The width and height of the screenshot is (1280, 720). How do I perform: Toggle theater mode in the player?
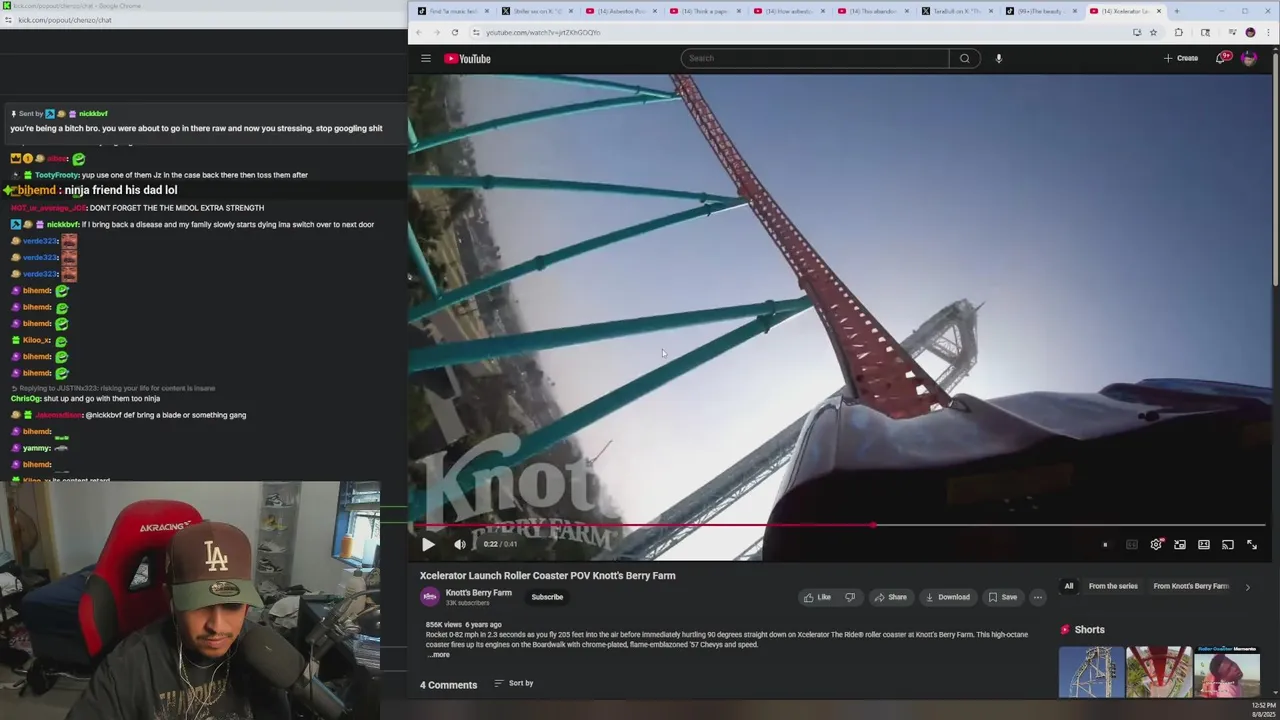(x=1204, y=545)
